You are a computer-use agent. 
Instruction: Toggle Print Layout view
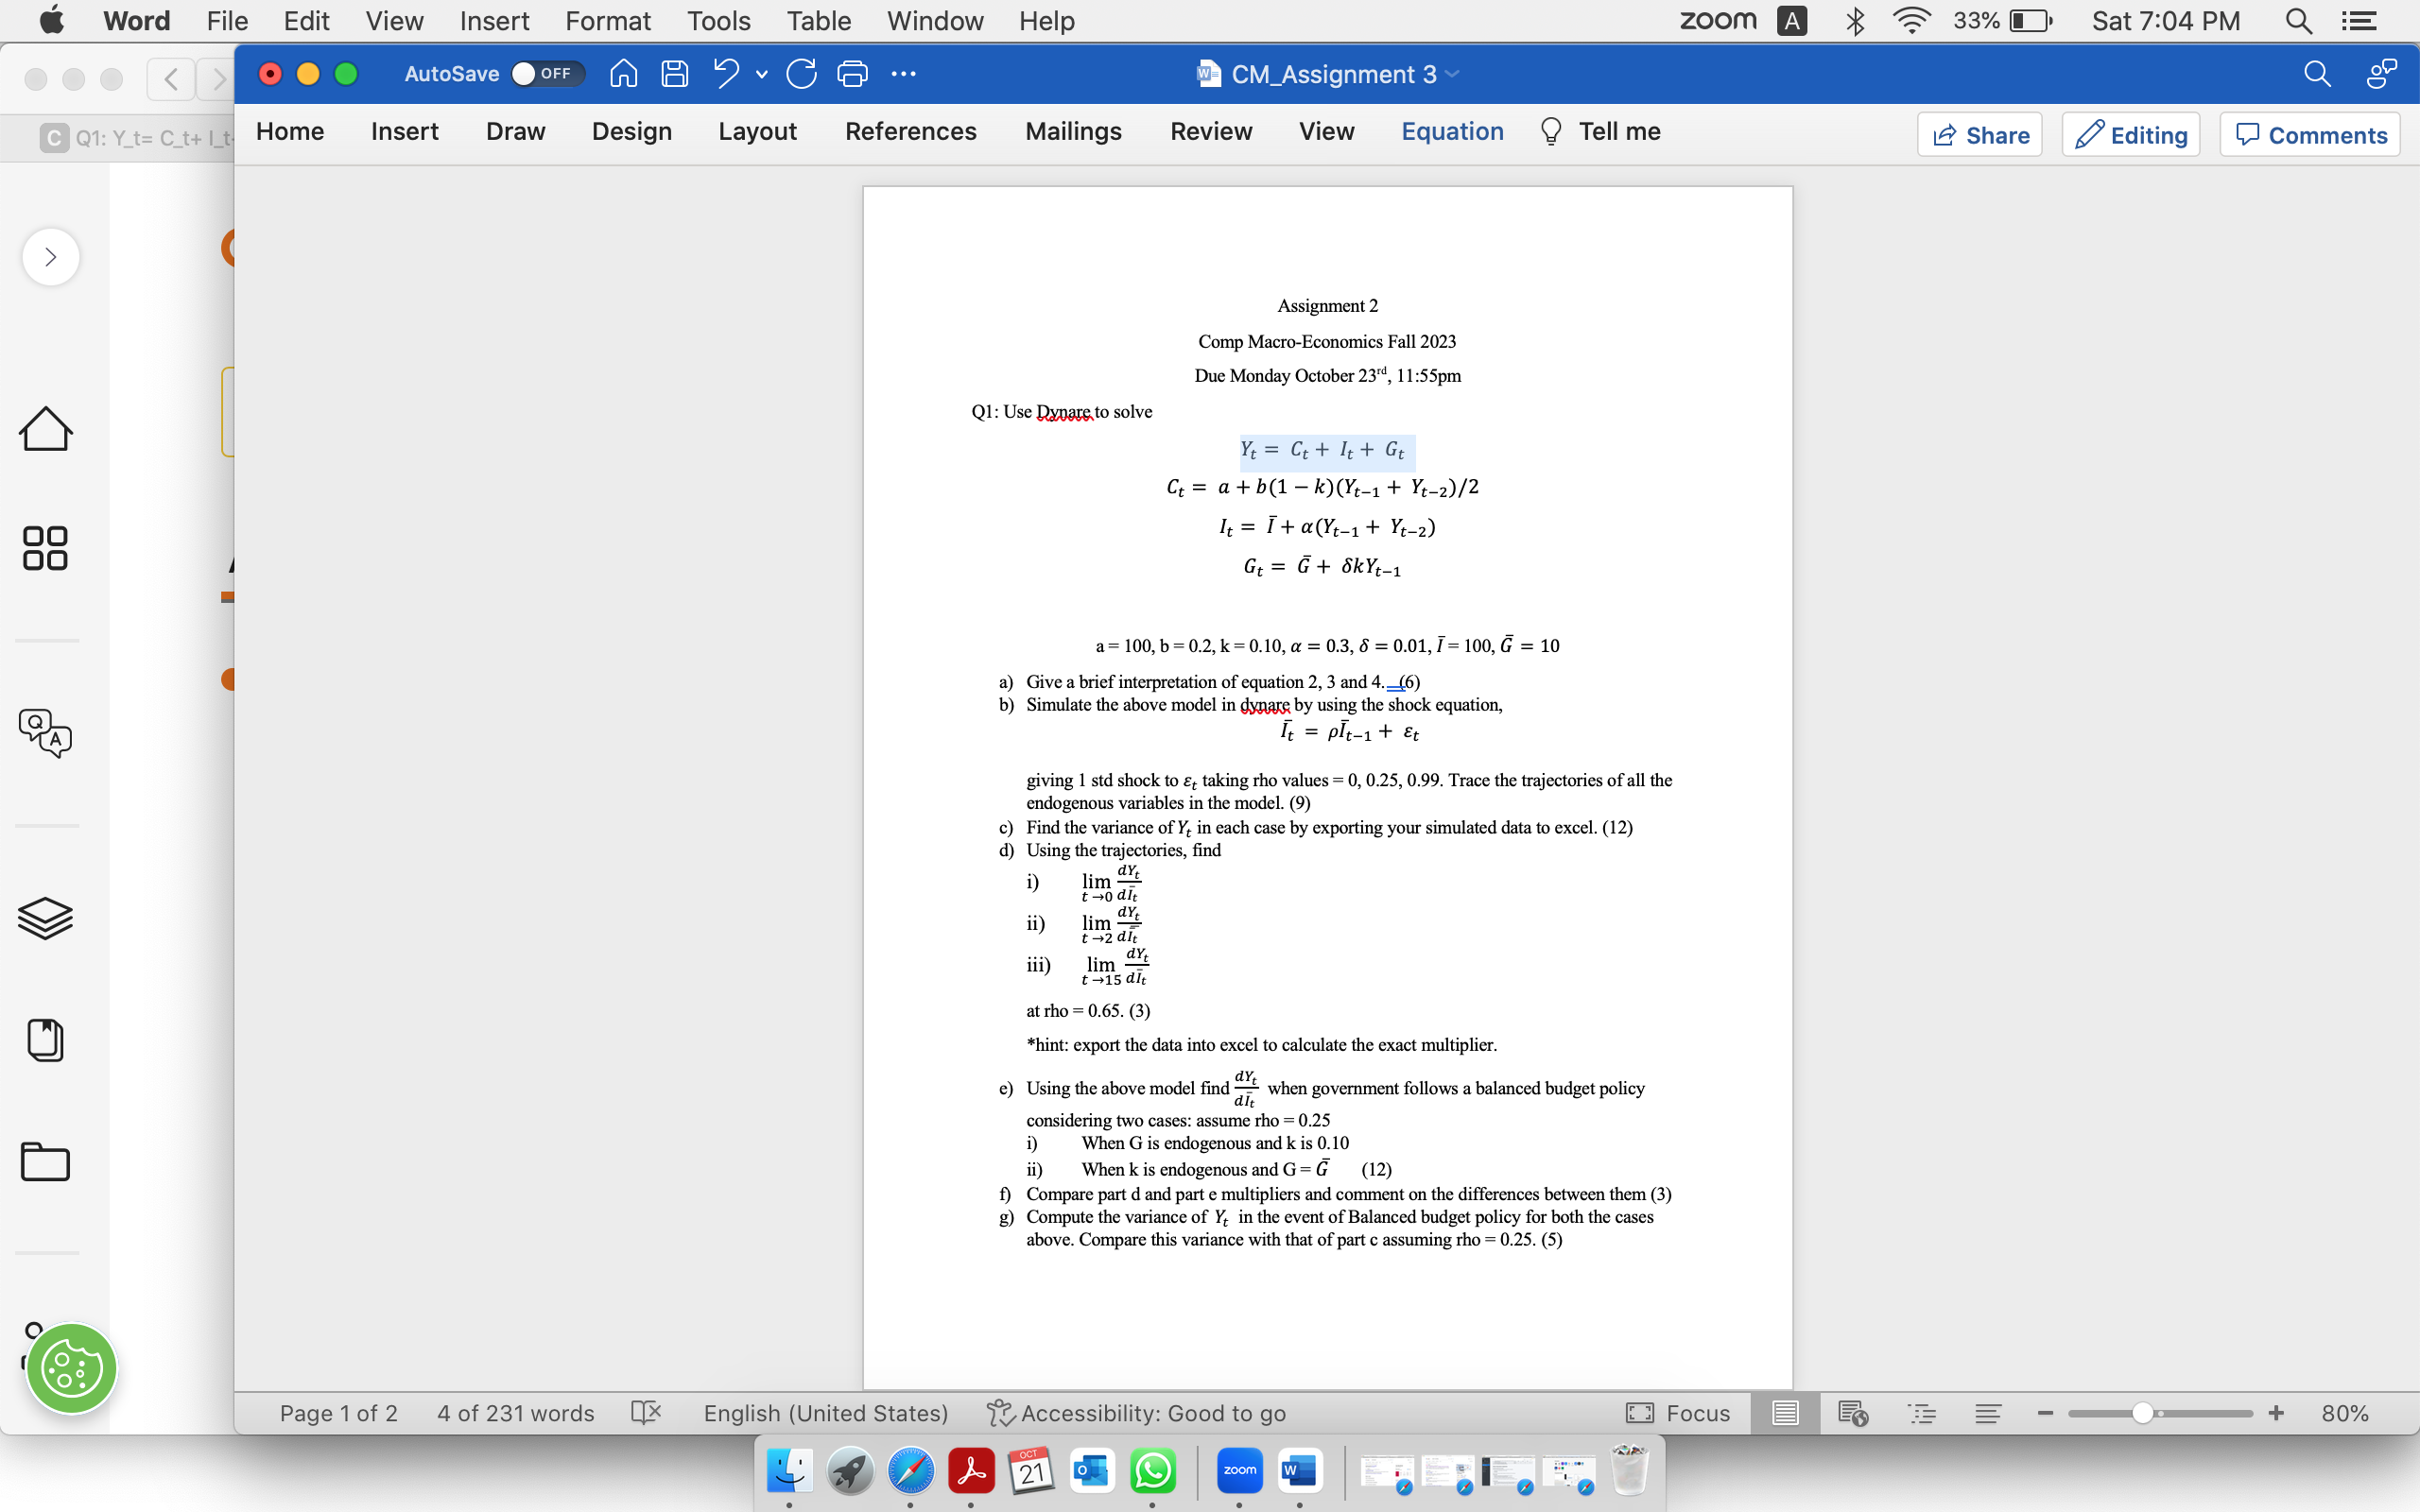(1785, 1412)
